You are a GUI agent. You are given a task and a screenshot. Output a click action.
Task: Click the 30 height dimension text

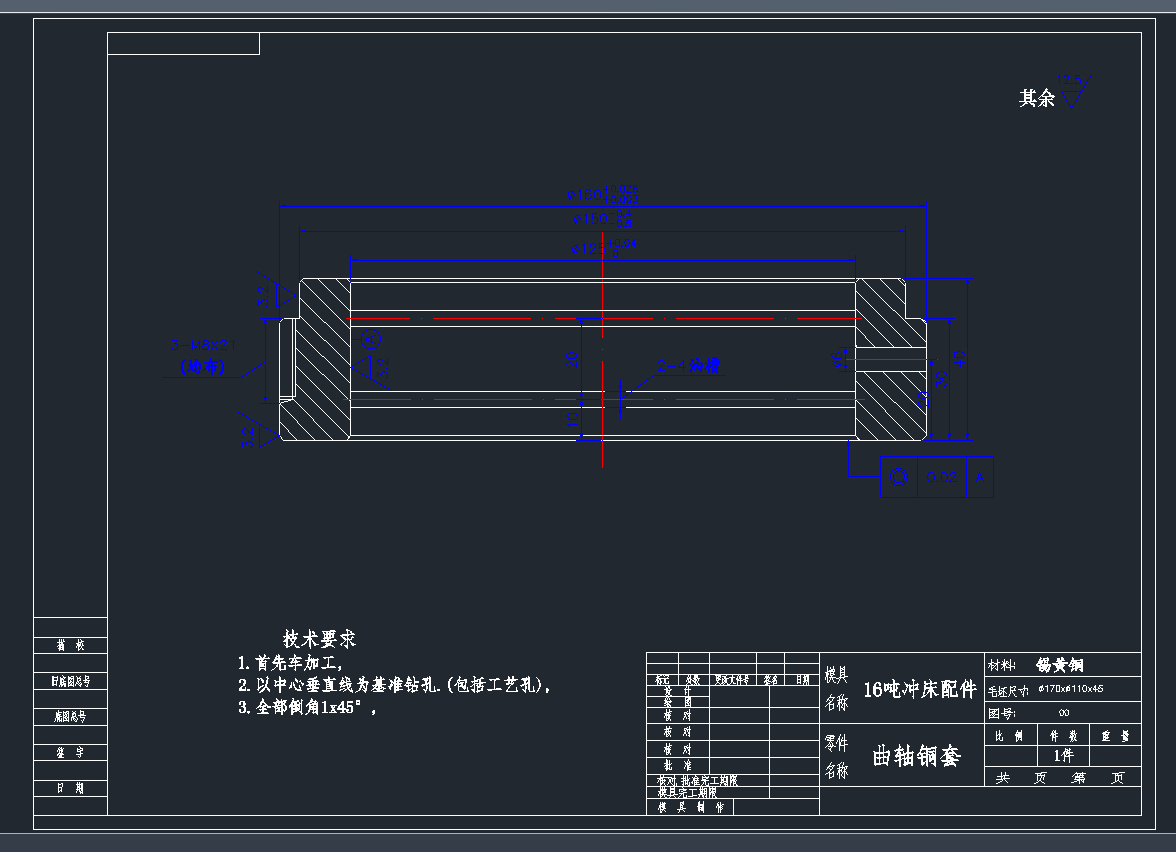[x=940, y=378]
